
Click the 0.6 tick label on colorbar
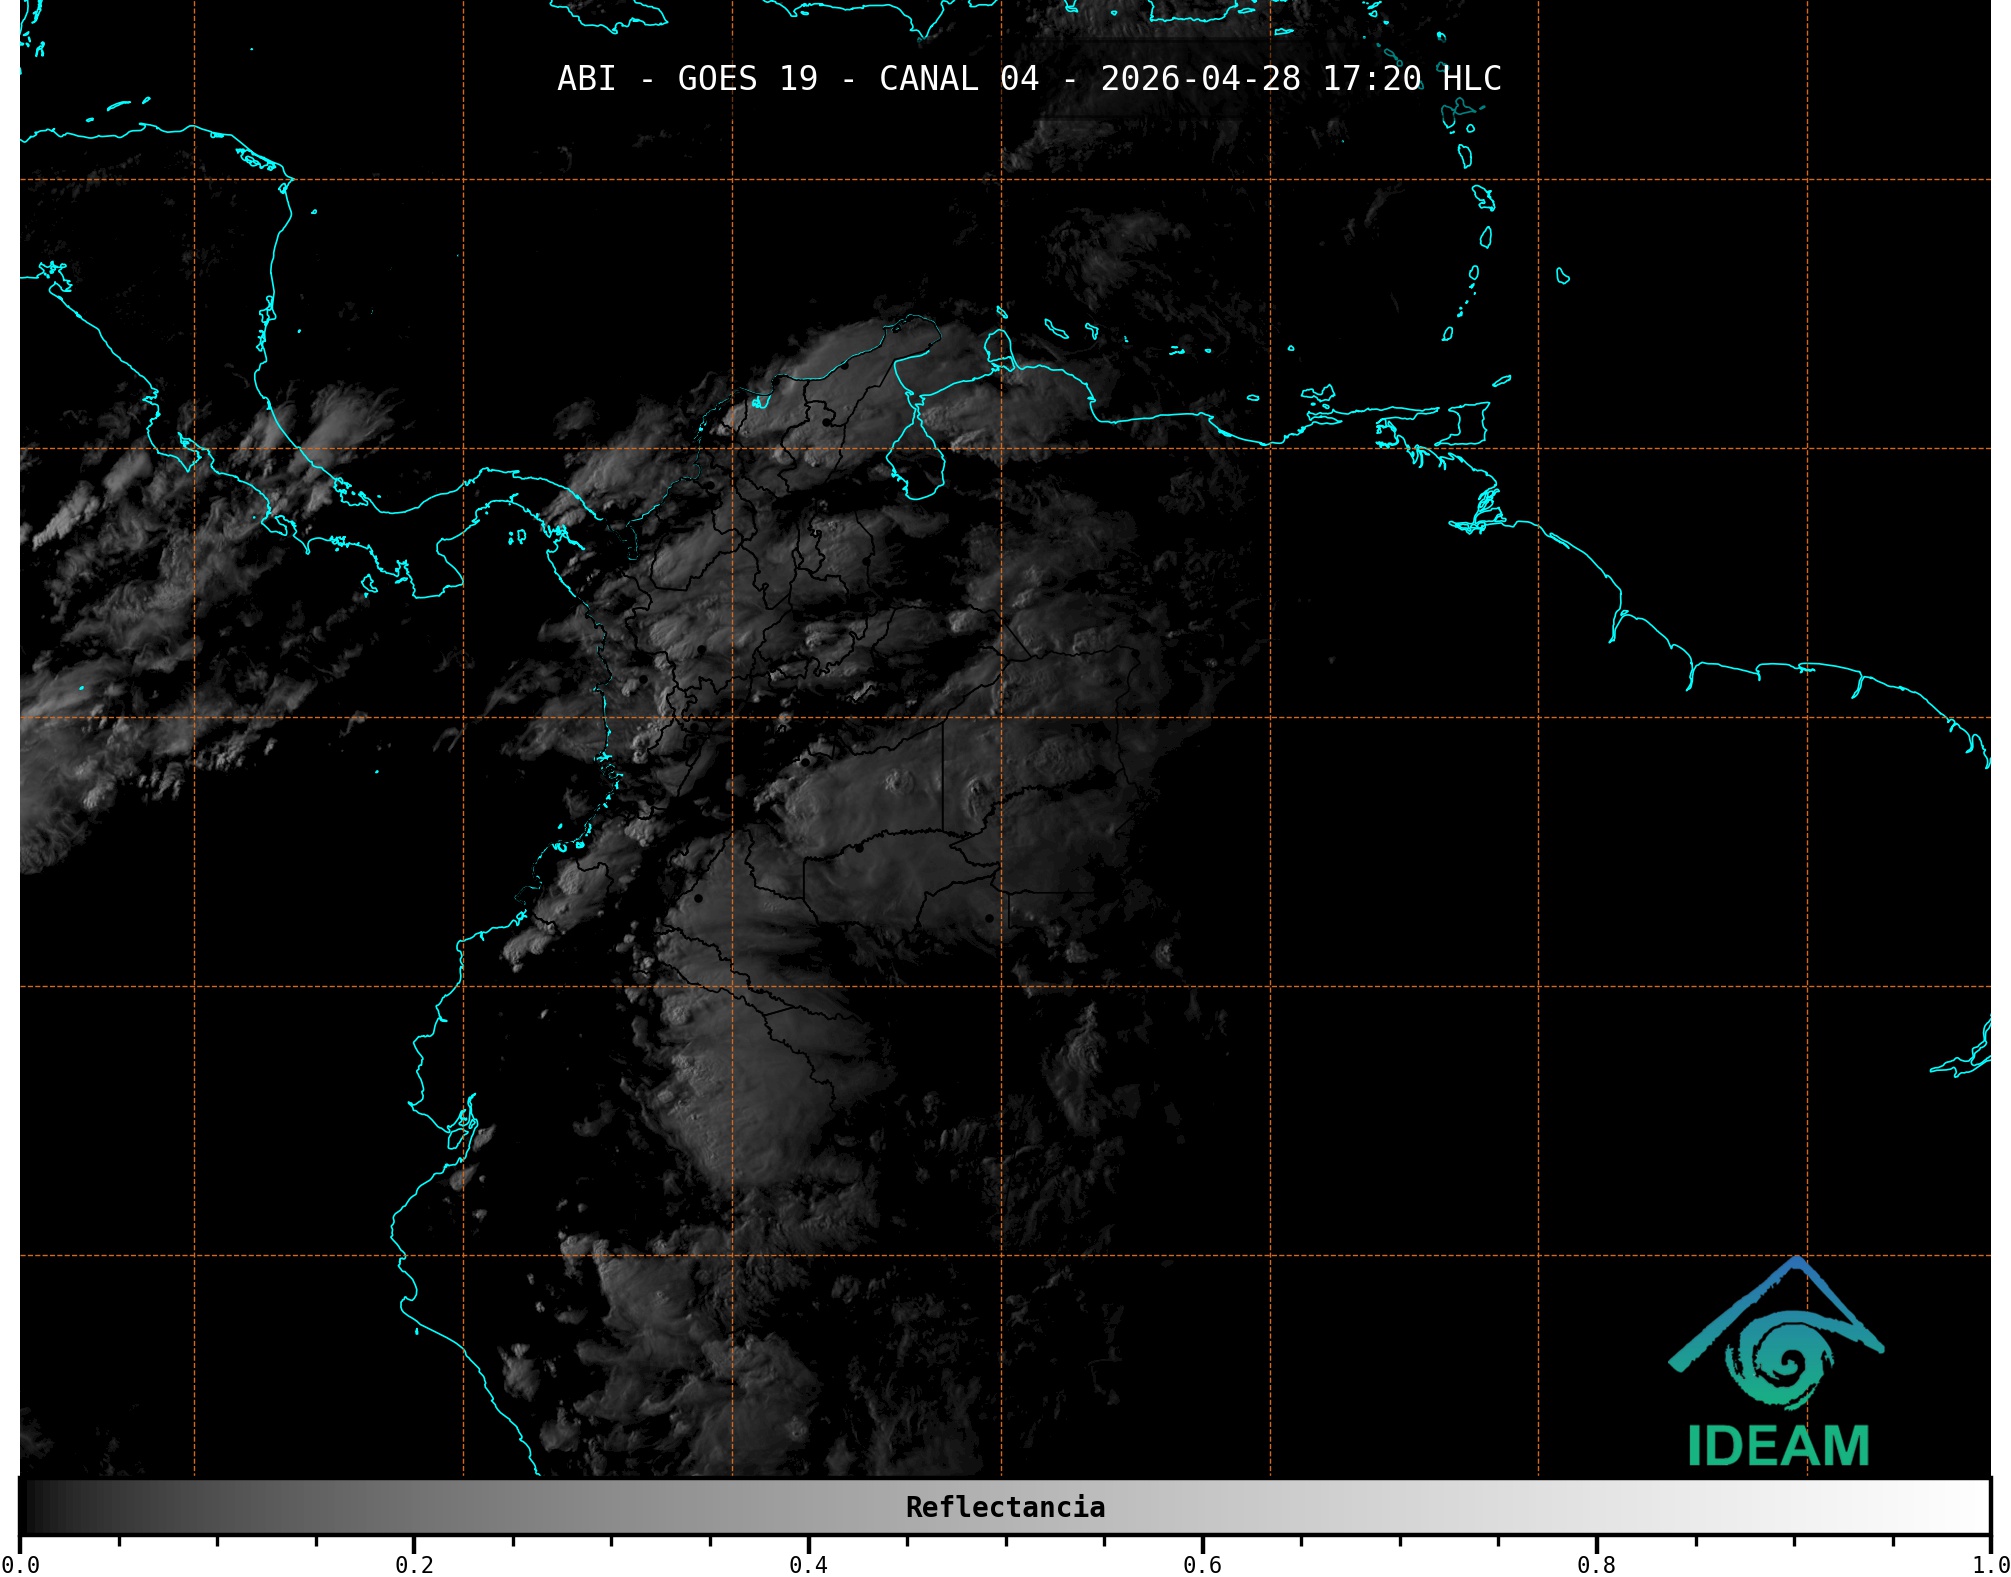[1202, 1564]
